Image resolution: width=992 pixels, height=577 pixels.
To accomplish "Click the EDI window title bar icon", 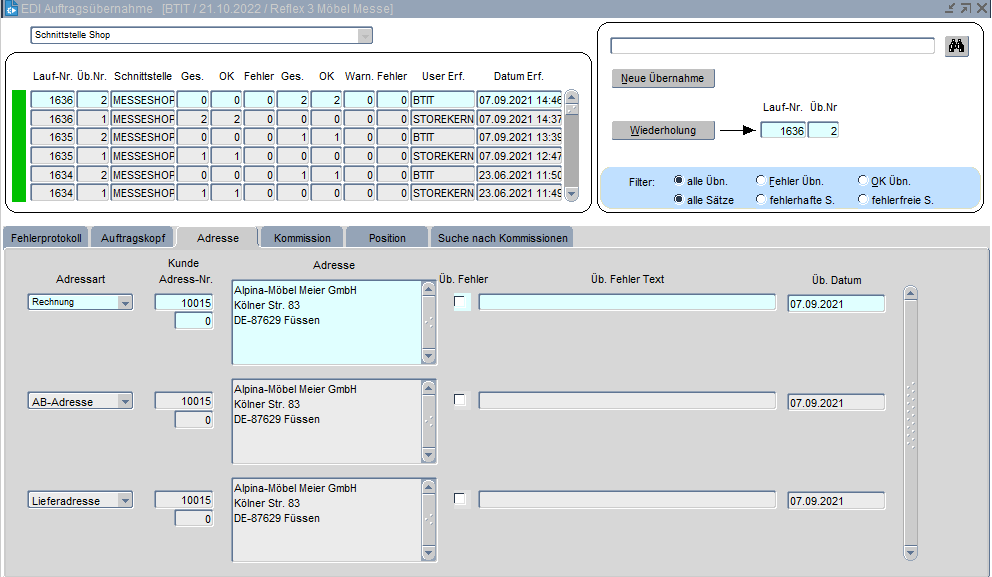I will [11, 8].
